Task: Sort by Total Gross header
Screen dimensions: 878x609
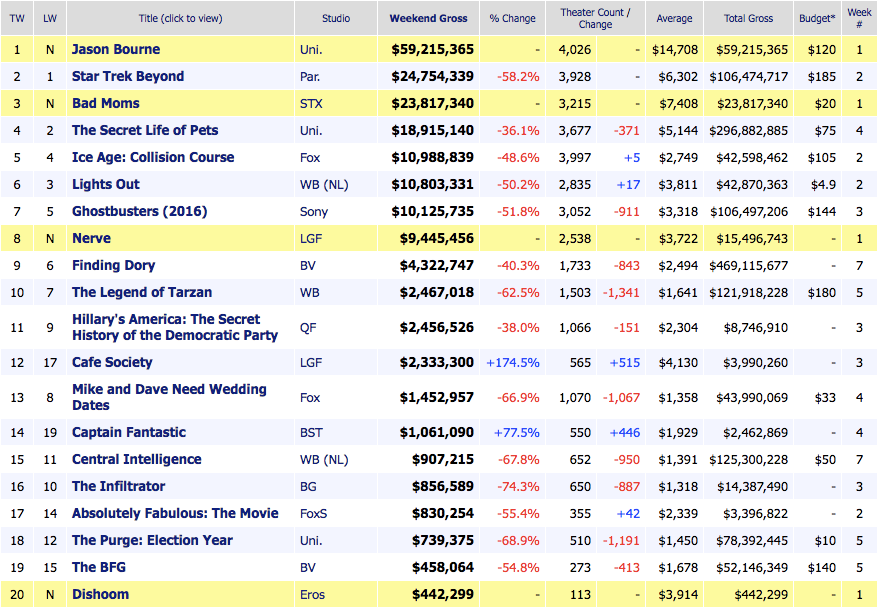Action: 748,18
